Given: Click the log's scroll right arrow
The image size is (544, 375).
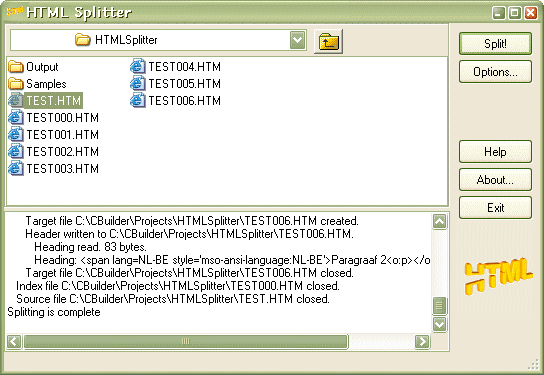Looking at the screenshot, I should [x=422, y=341].
